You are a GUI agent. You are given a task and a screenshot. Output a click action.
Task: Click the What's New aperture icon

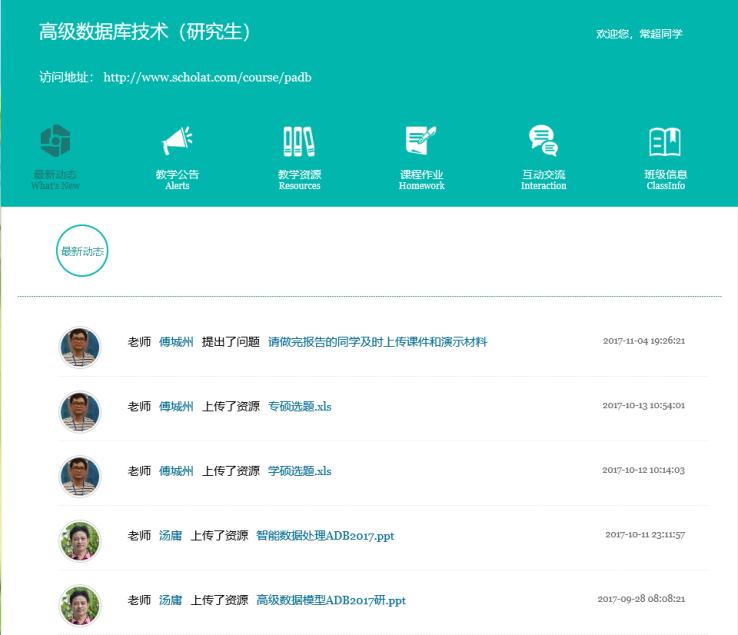(55, 140)
